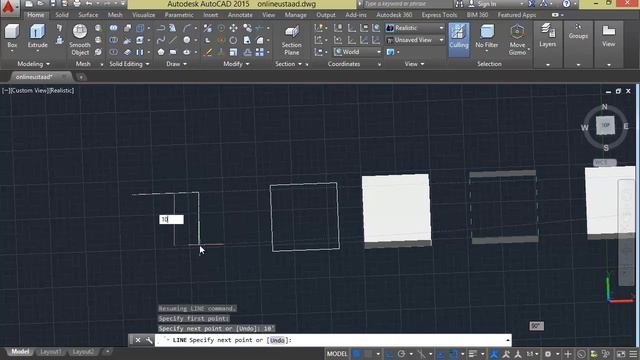Open the Groups panel button

click(x=578, y=32)
